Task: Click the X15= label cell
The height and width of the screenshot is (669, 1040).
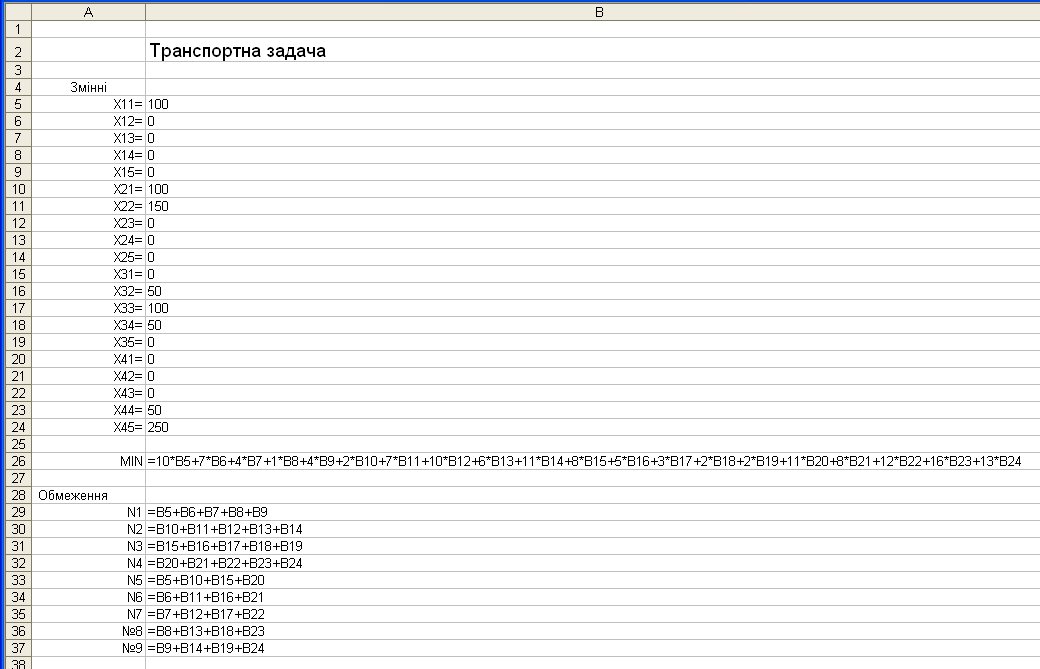Action: [x=88, y=172]
